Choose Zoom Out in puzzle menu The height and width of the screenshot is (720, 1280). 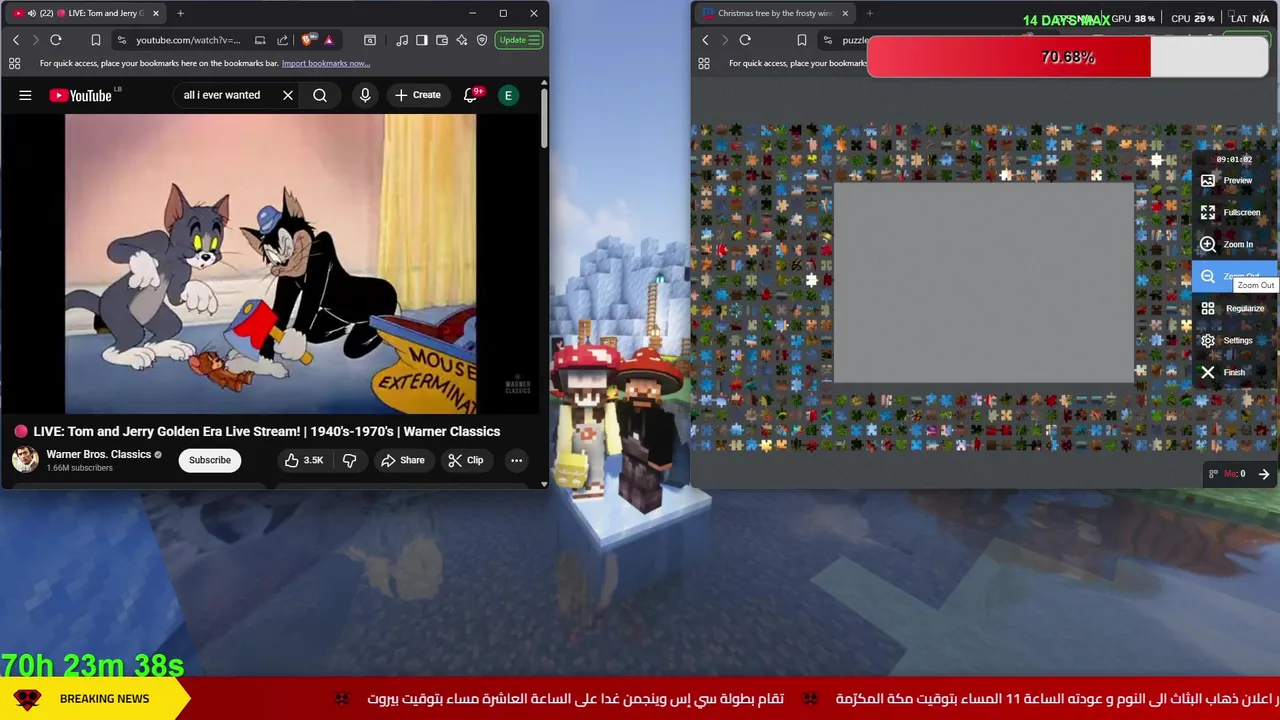click(1235, 276)
